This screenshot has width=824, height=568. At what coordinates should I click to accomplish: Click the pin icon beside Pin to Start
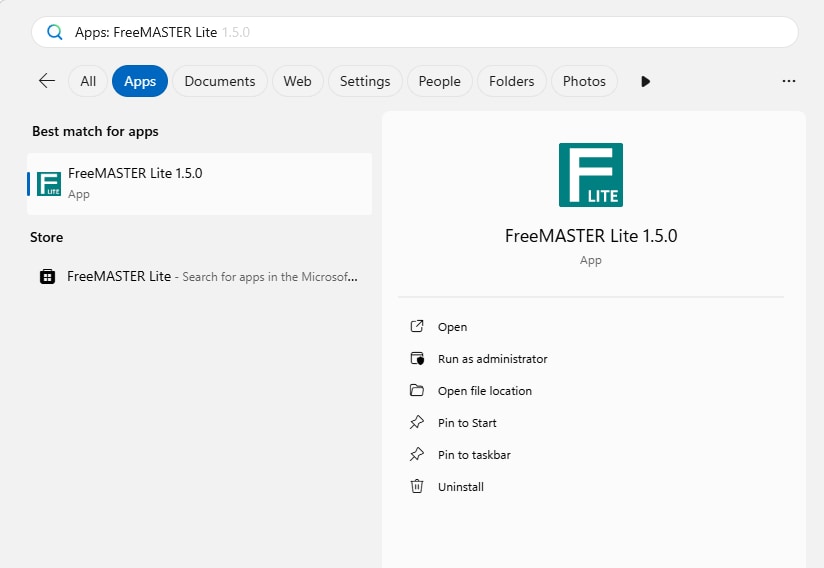point(417,422)
